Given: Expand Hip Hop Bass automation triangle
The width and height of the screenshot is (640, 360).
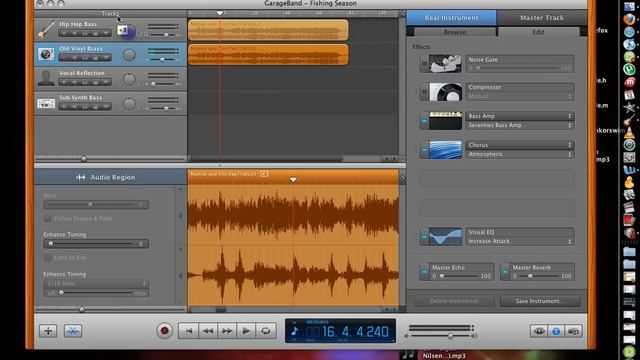Looking at the screenshot, I should 105,33.
